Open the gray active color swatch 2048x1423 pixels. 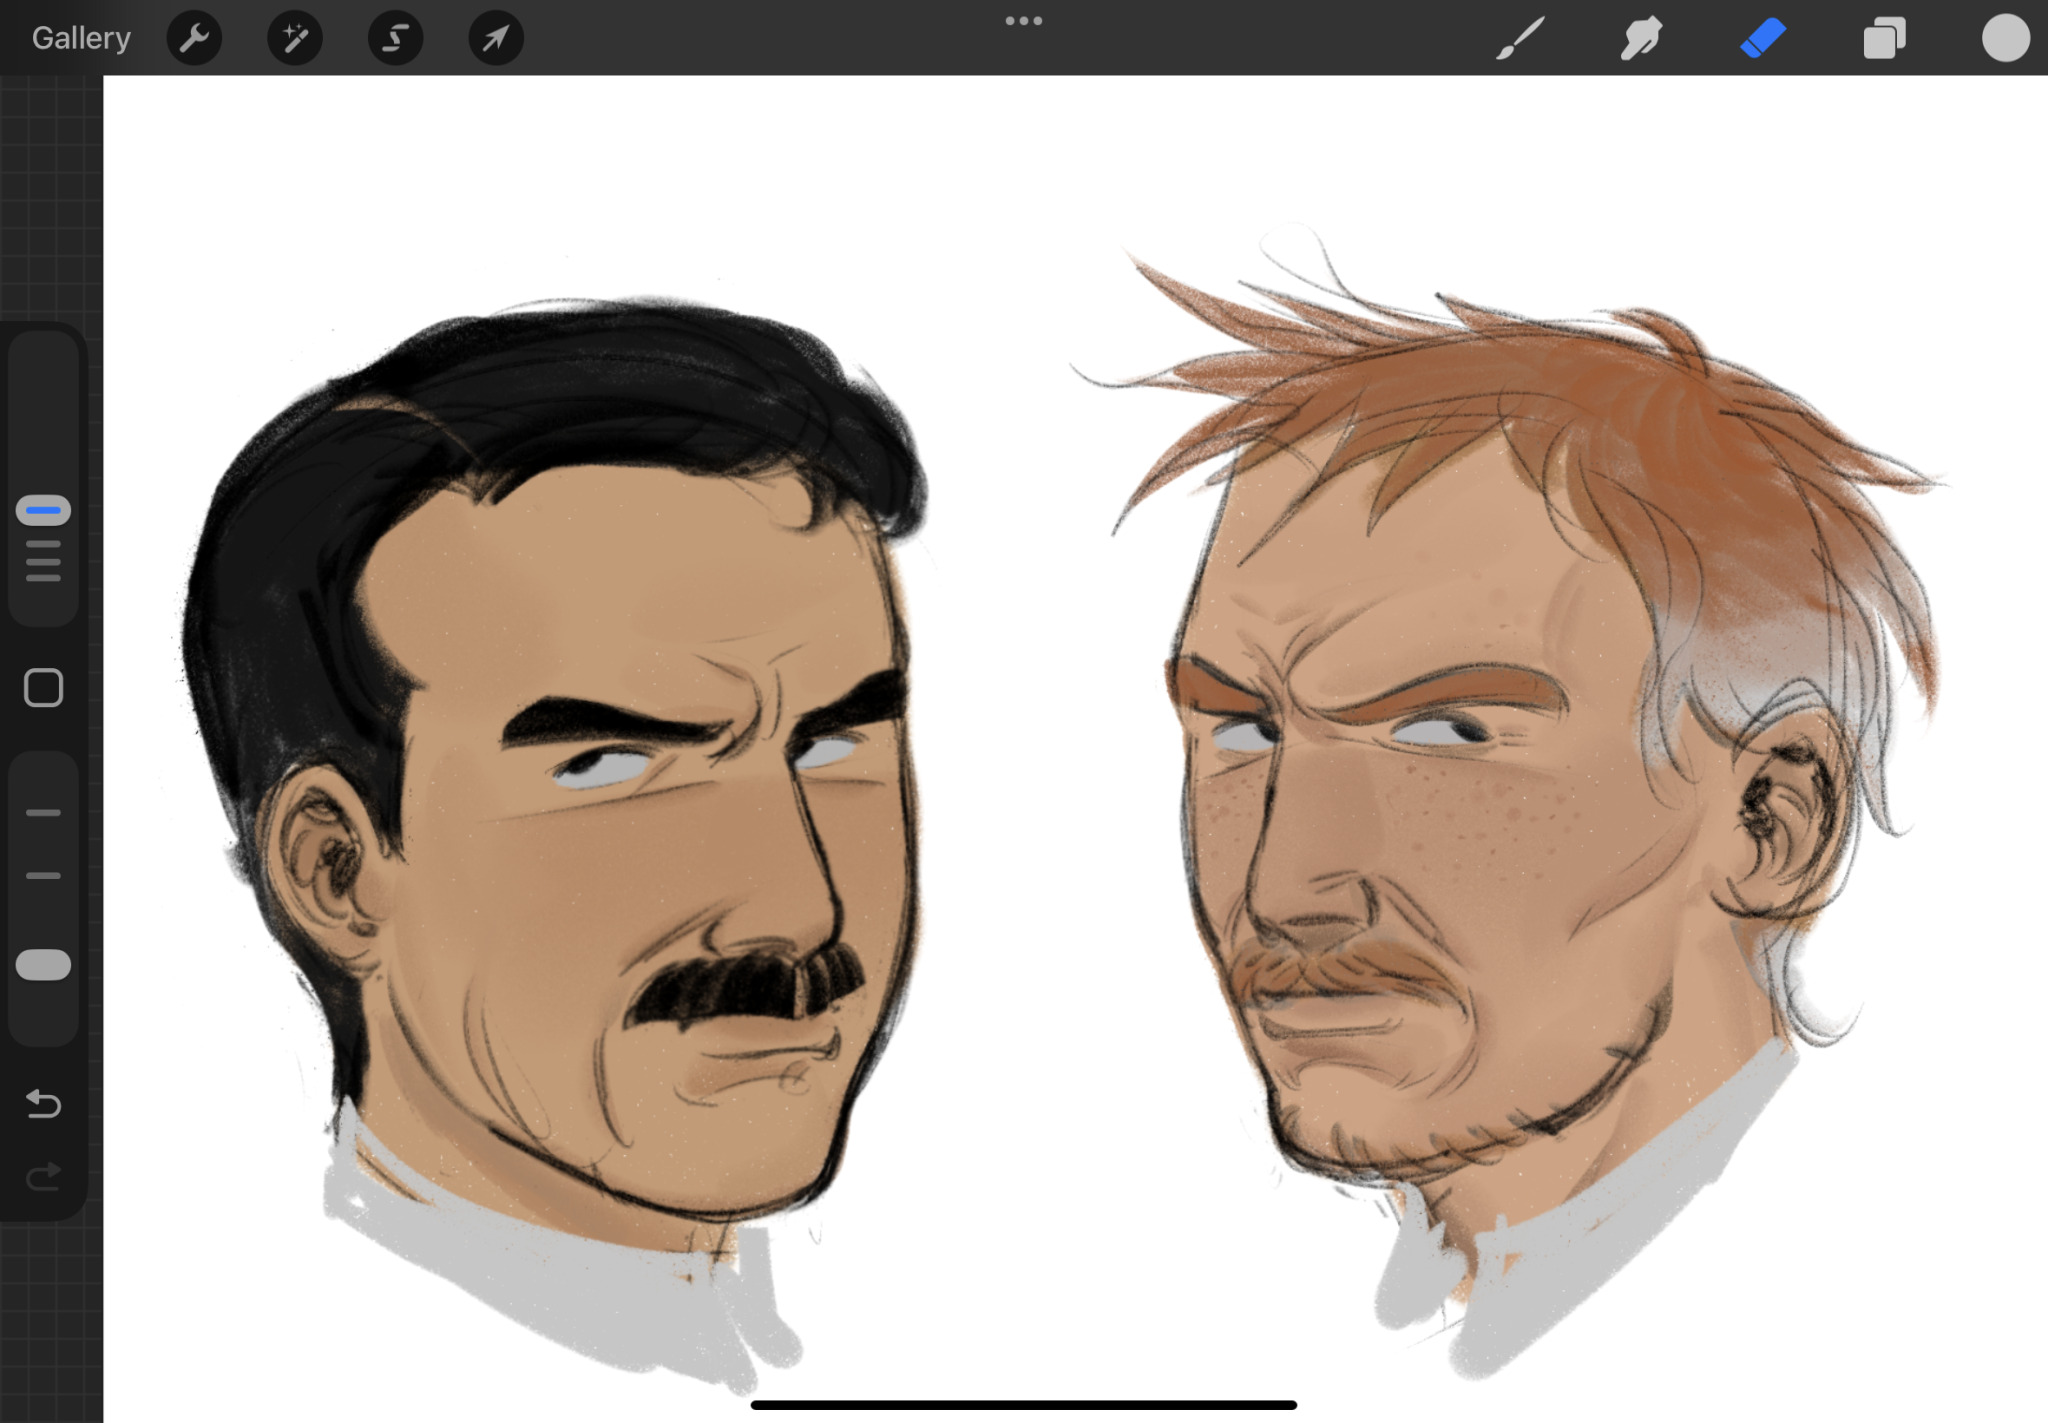click(2005, 38)
